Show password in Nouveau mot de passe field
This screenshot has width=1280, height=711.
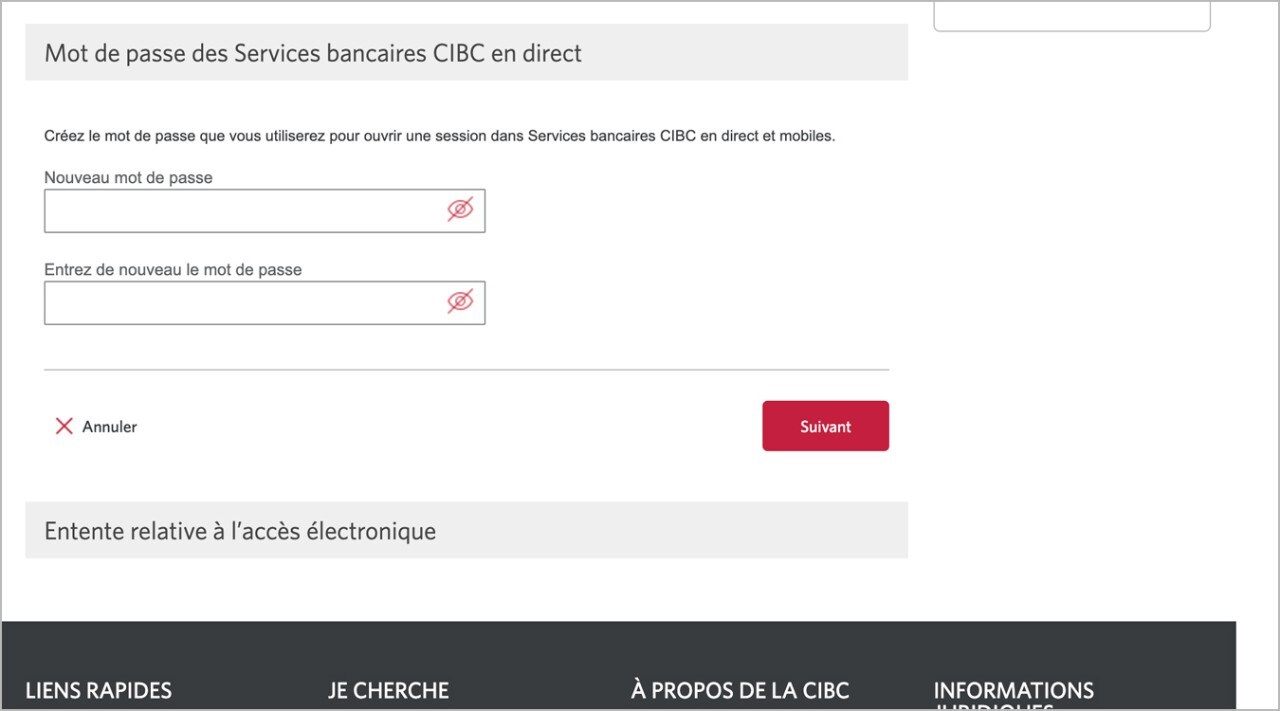coord(460,210)
